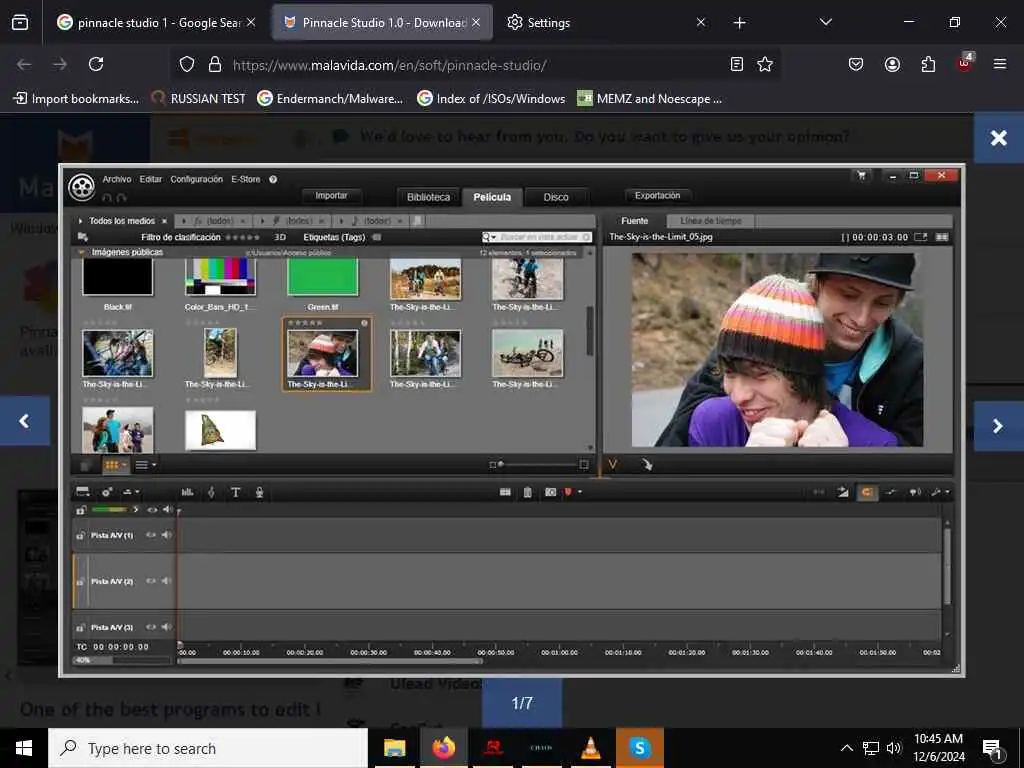Open the Endermanch/Malware bookmark
The height and width of the screenshot is (768, 1024).
[330, 99]
